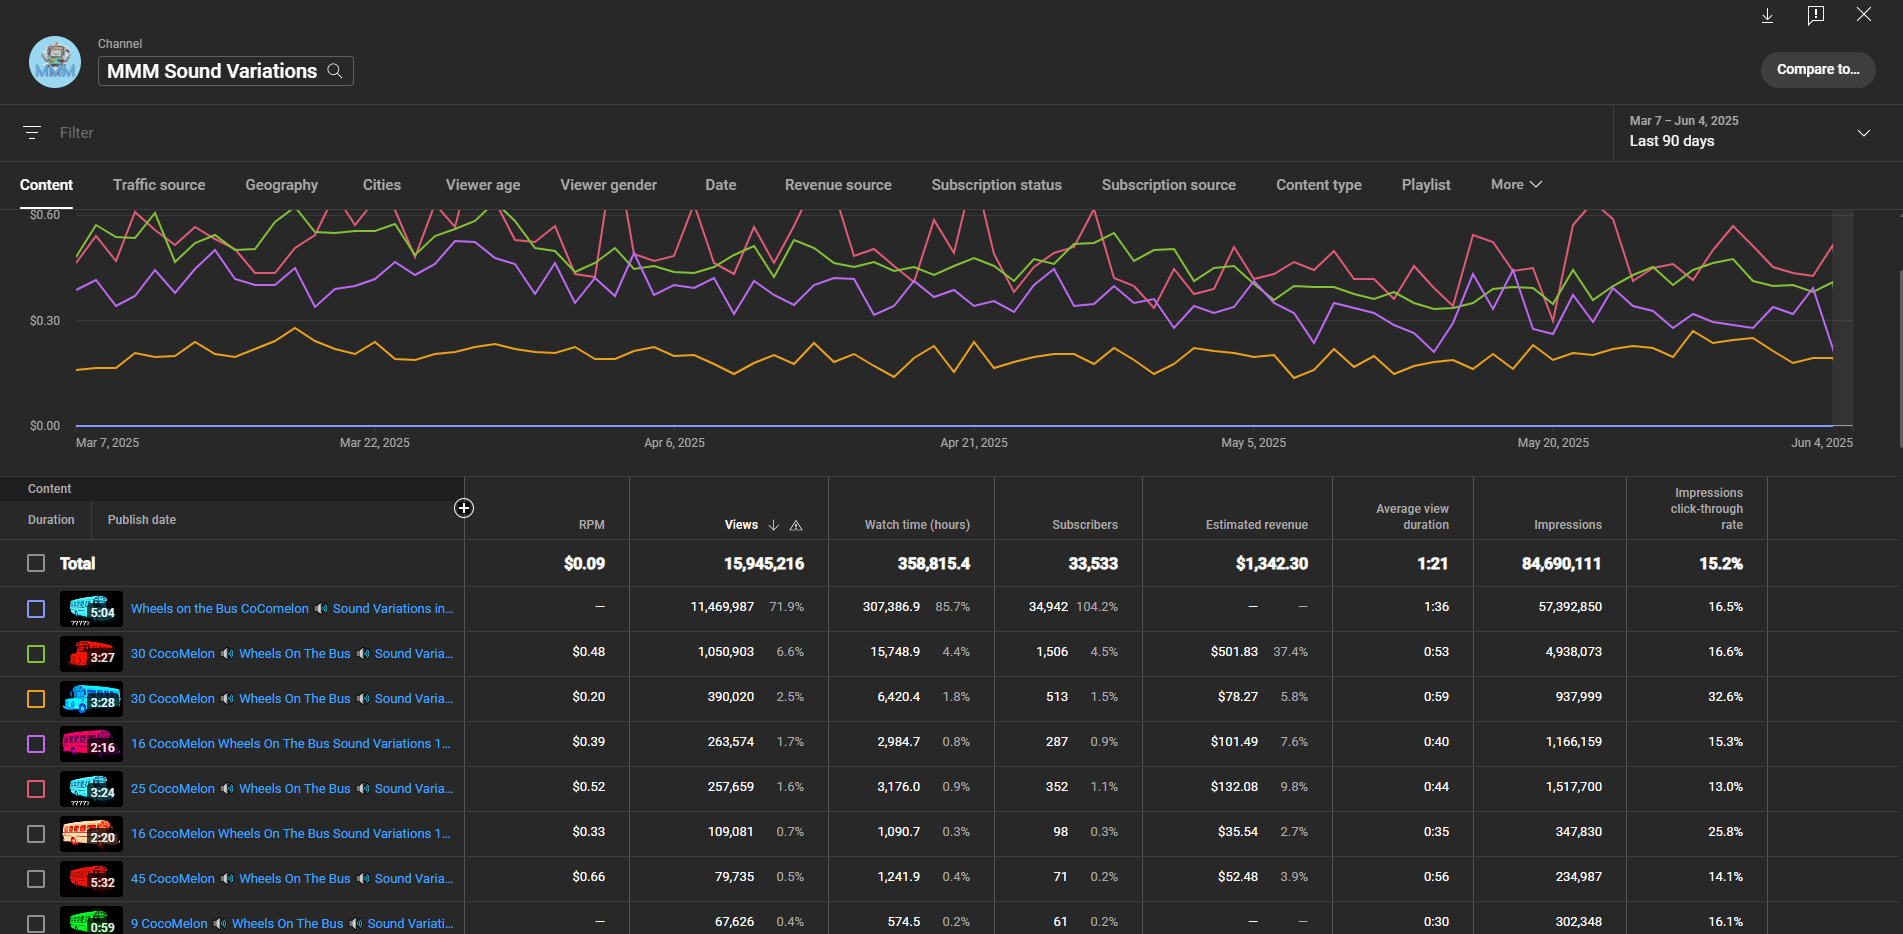
Task: Switch to the Date tab
Action: click(x=721, y=185)
